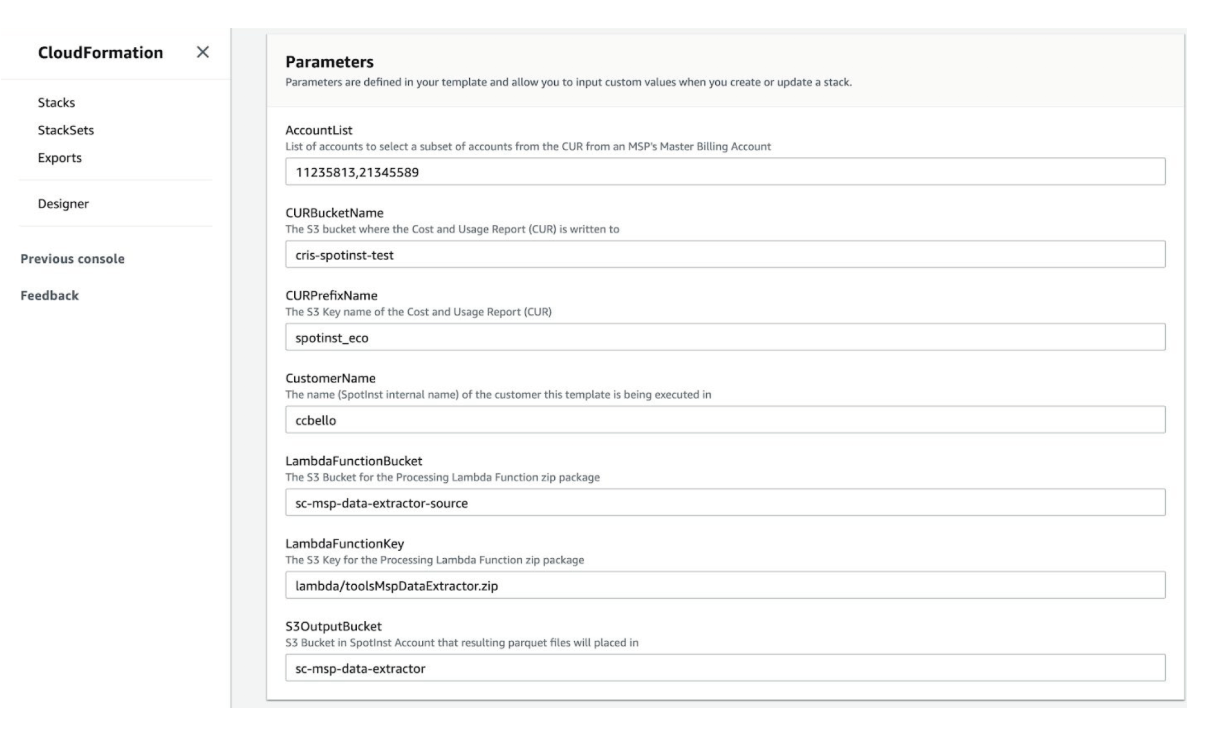Screen dimensions: 1210x731
Task: Close the CloudFormation sidebar panel
Action: pyautogui.click(x=202, y=52)
